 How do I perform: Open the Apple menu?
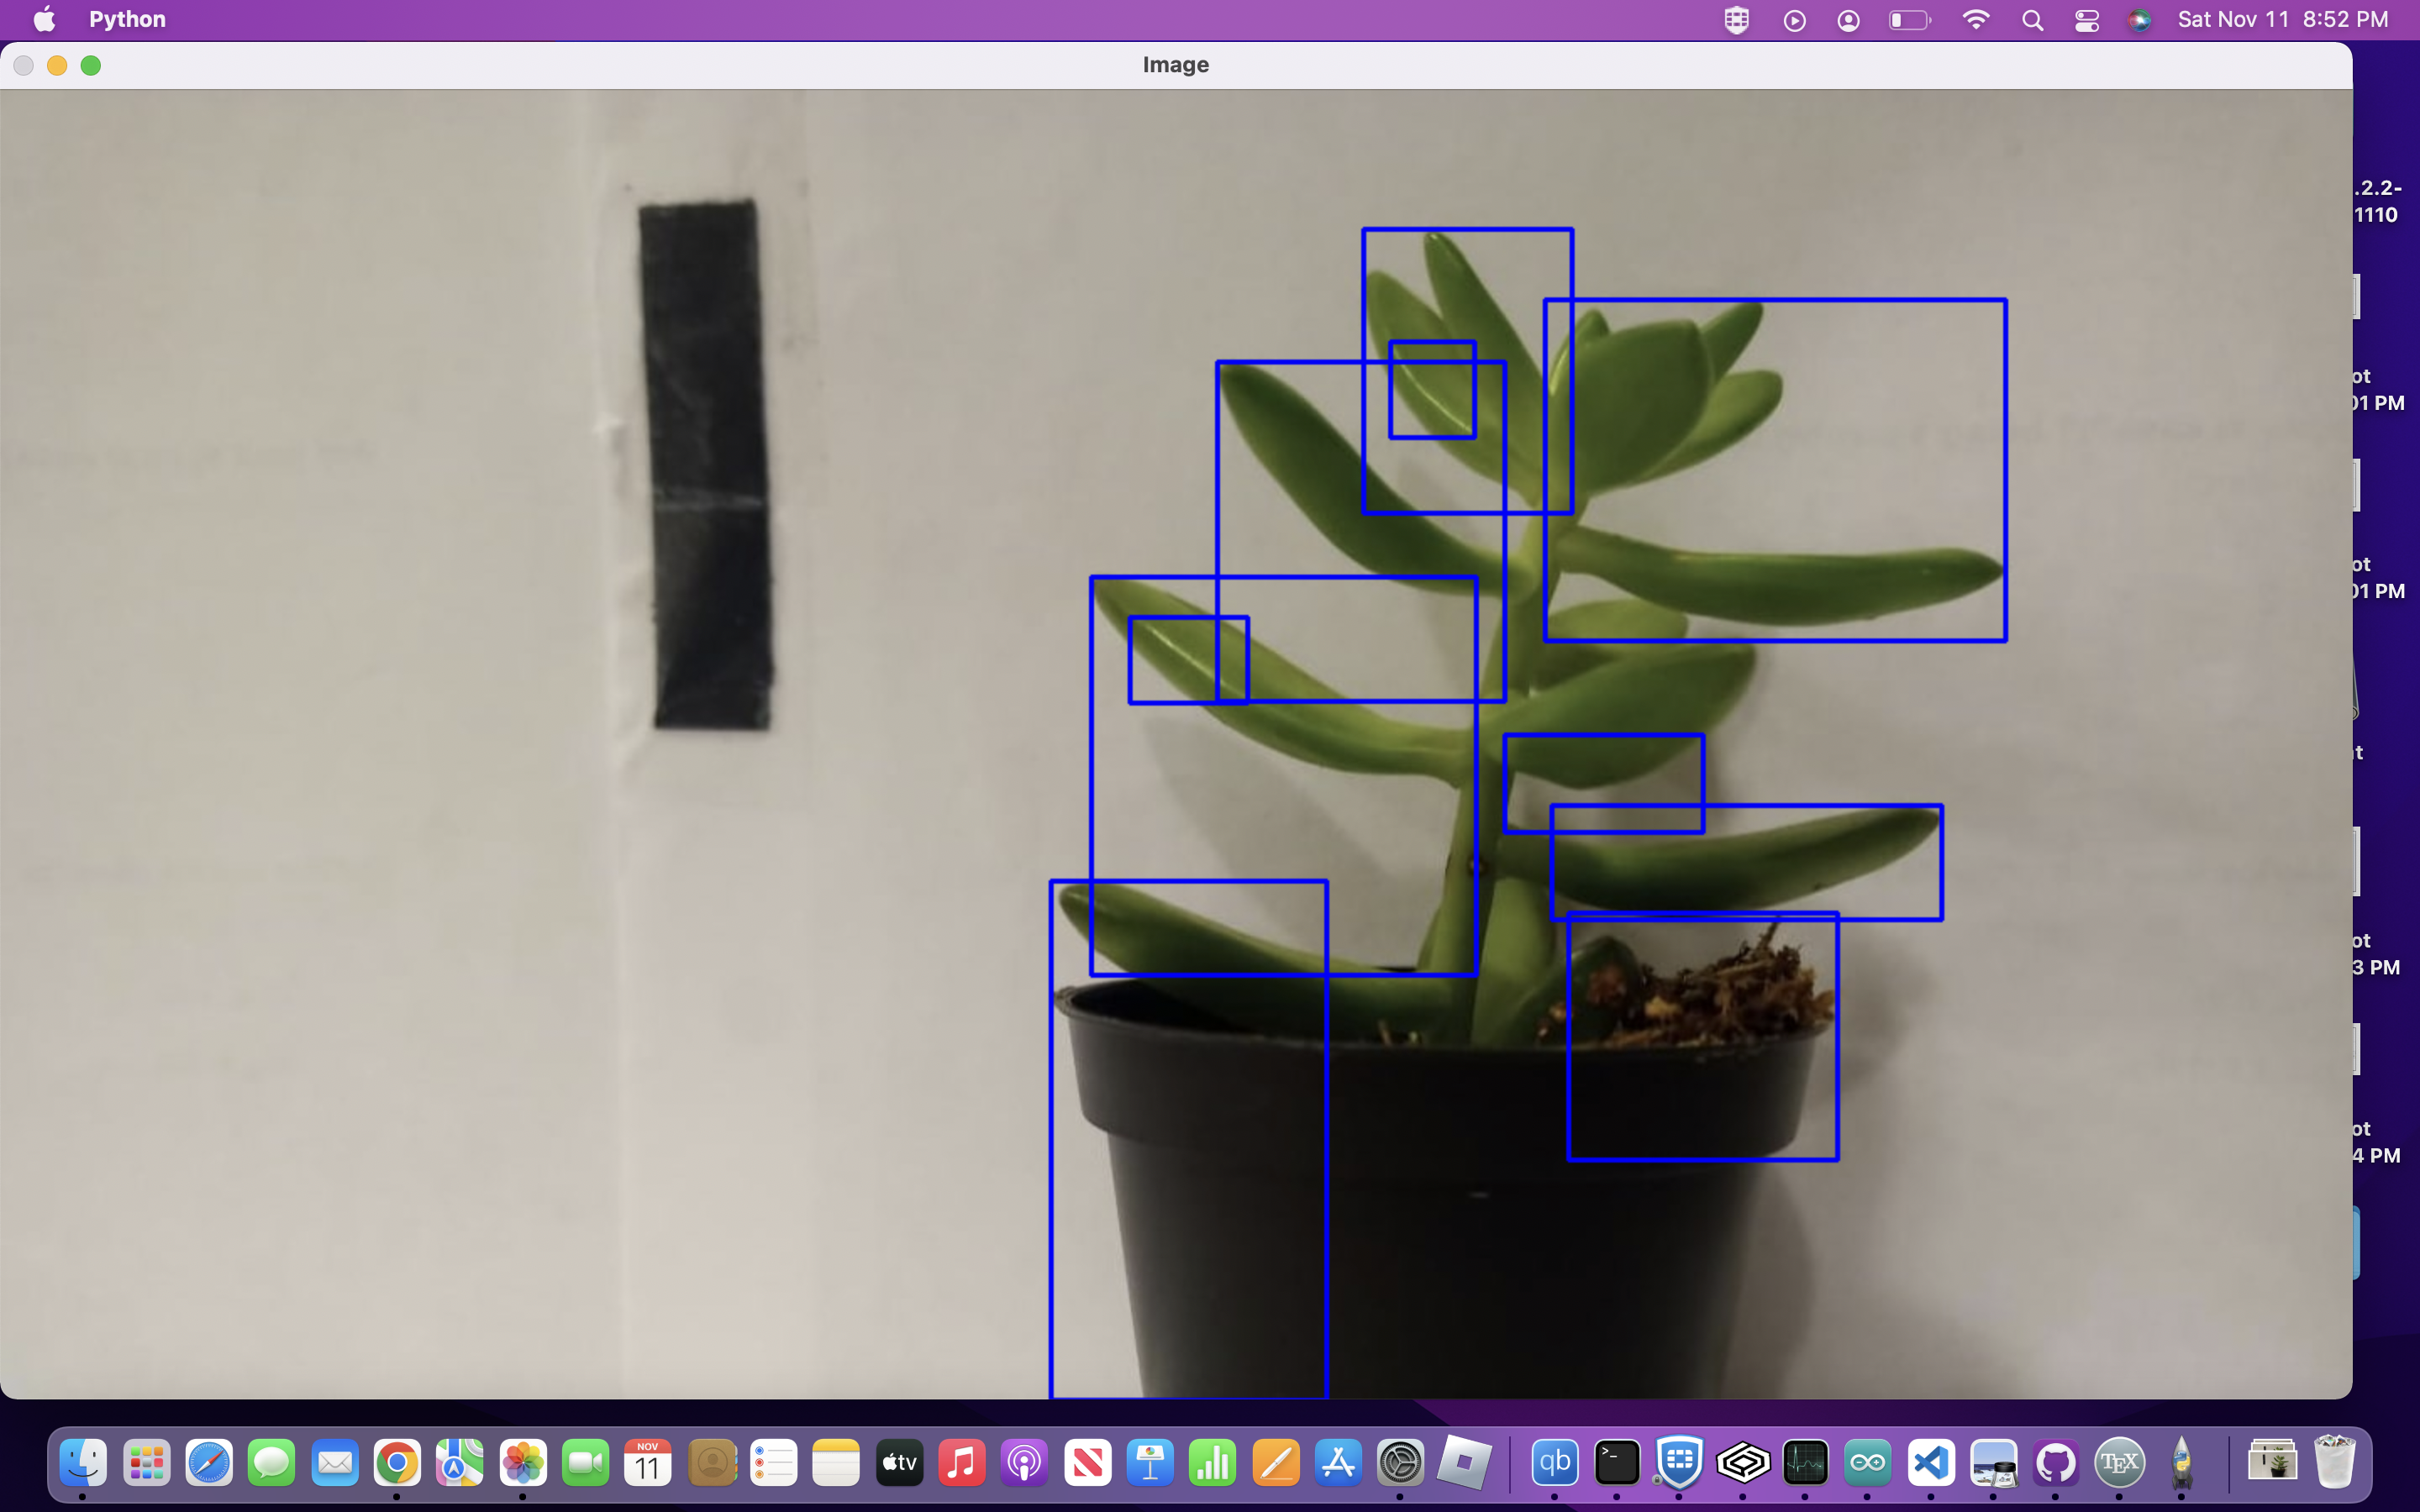(x=44, y=20)
